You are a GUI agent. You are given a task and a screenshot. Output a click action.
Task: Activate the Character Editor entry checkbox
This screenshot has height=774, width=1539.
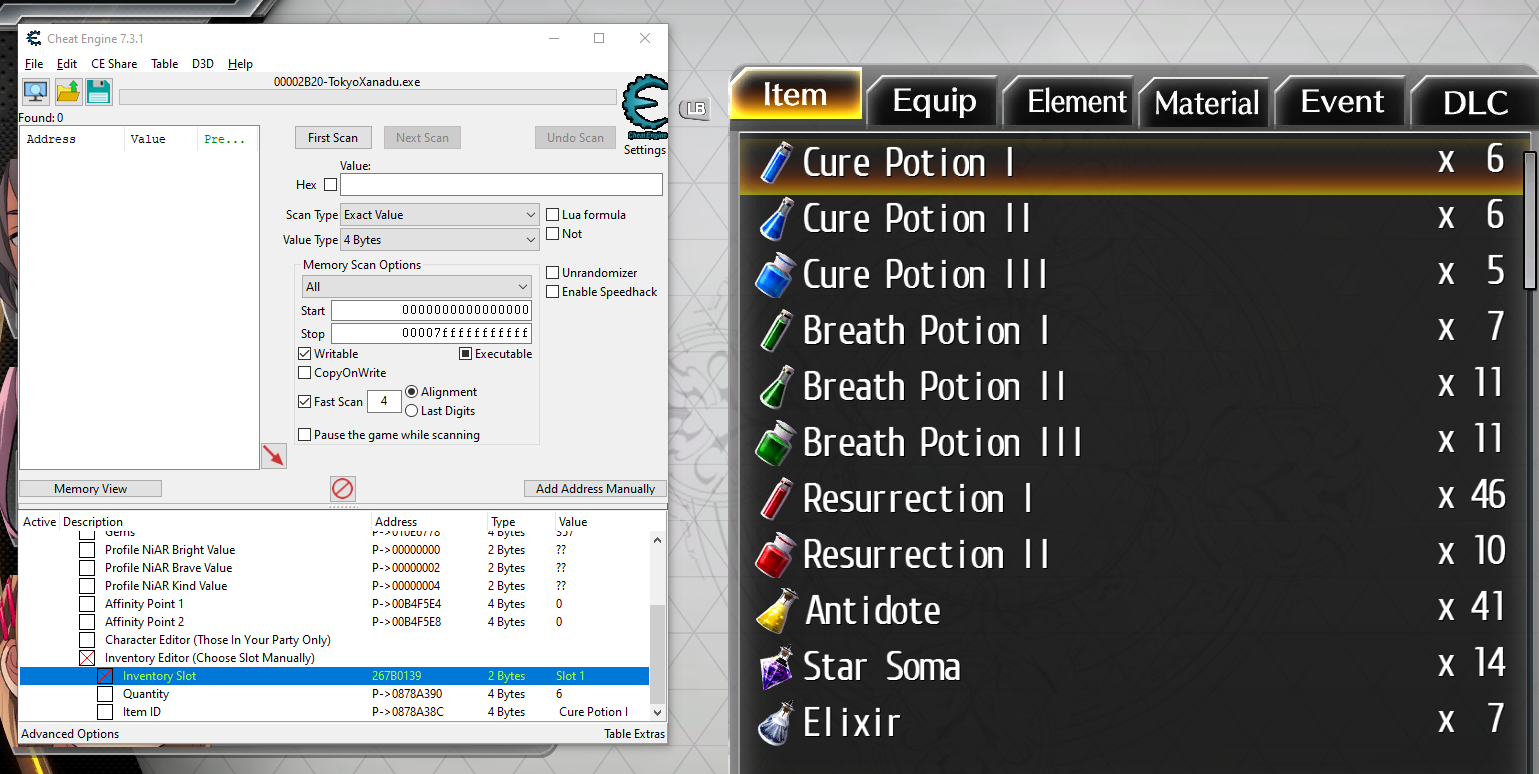[87, 640]
